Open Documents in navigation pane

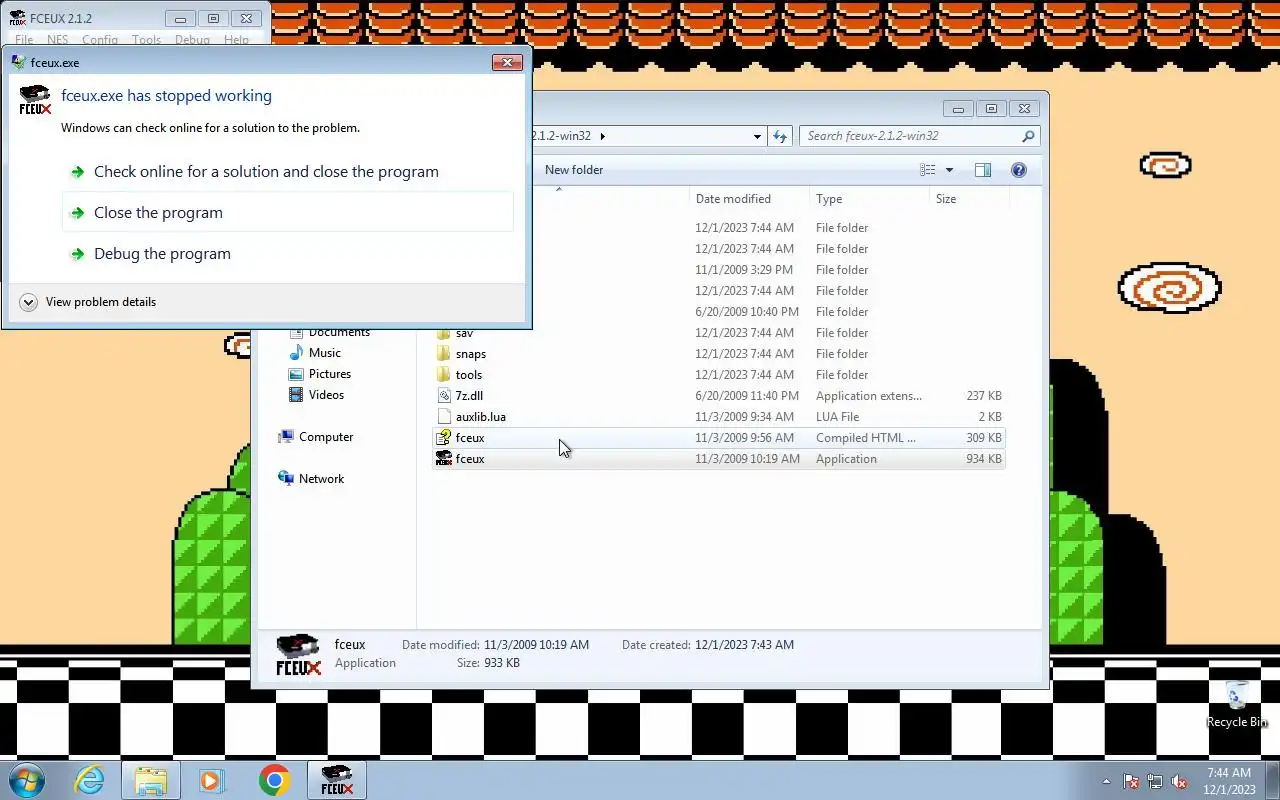point(338,333)
